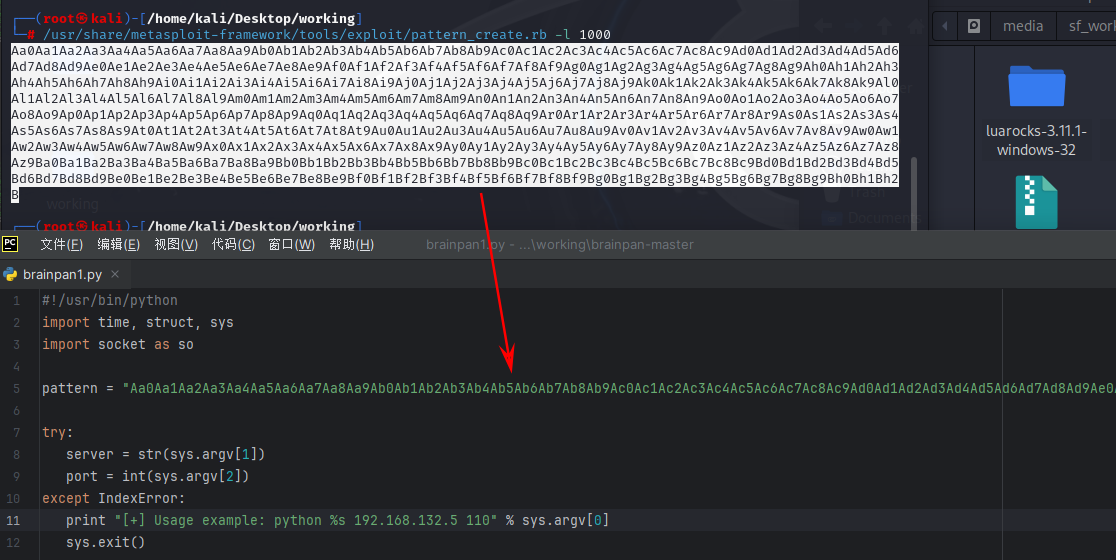
Task: Open PyCharm 文件(F) menu
Action: 61,245
